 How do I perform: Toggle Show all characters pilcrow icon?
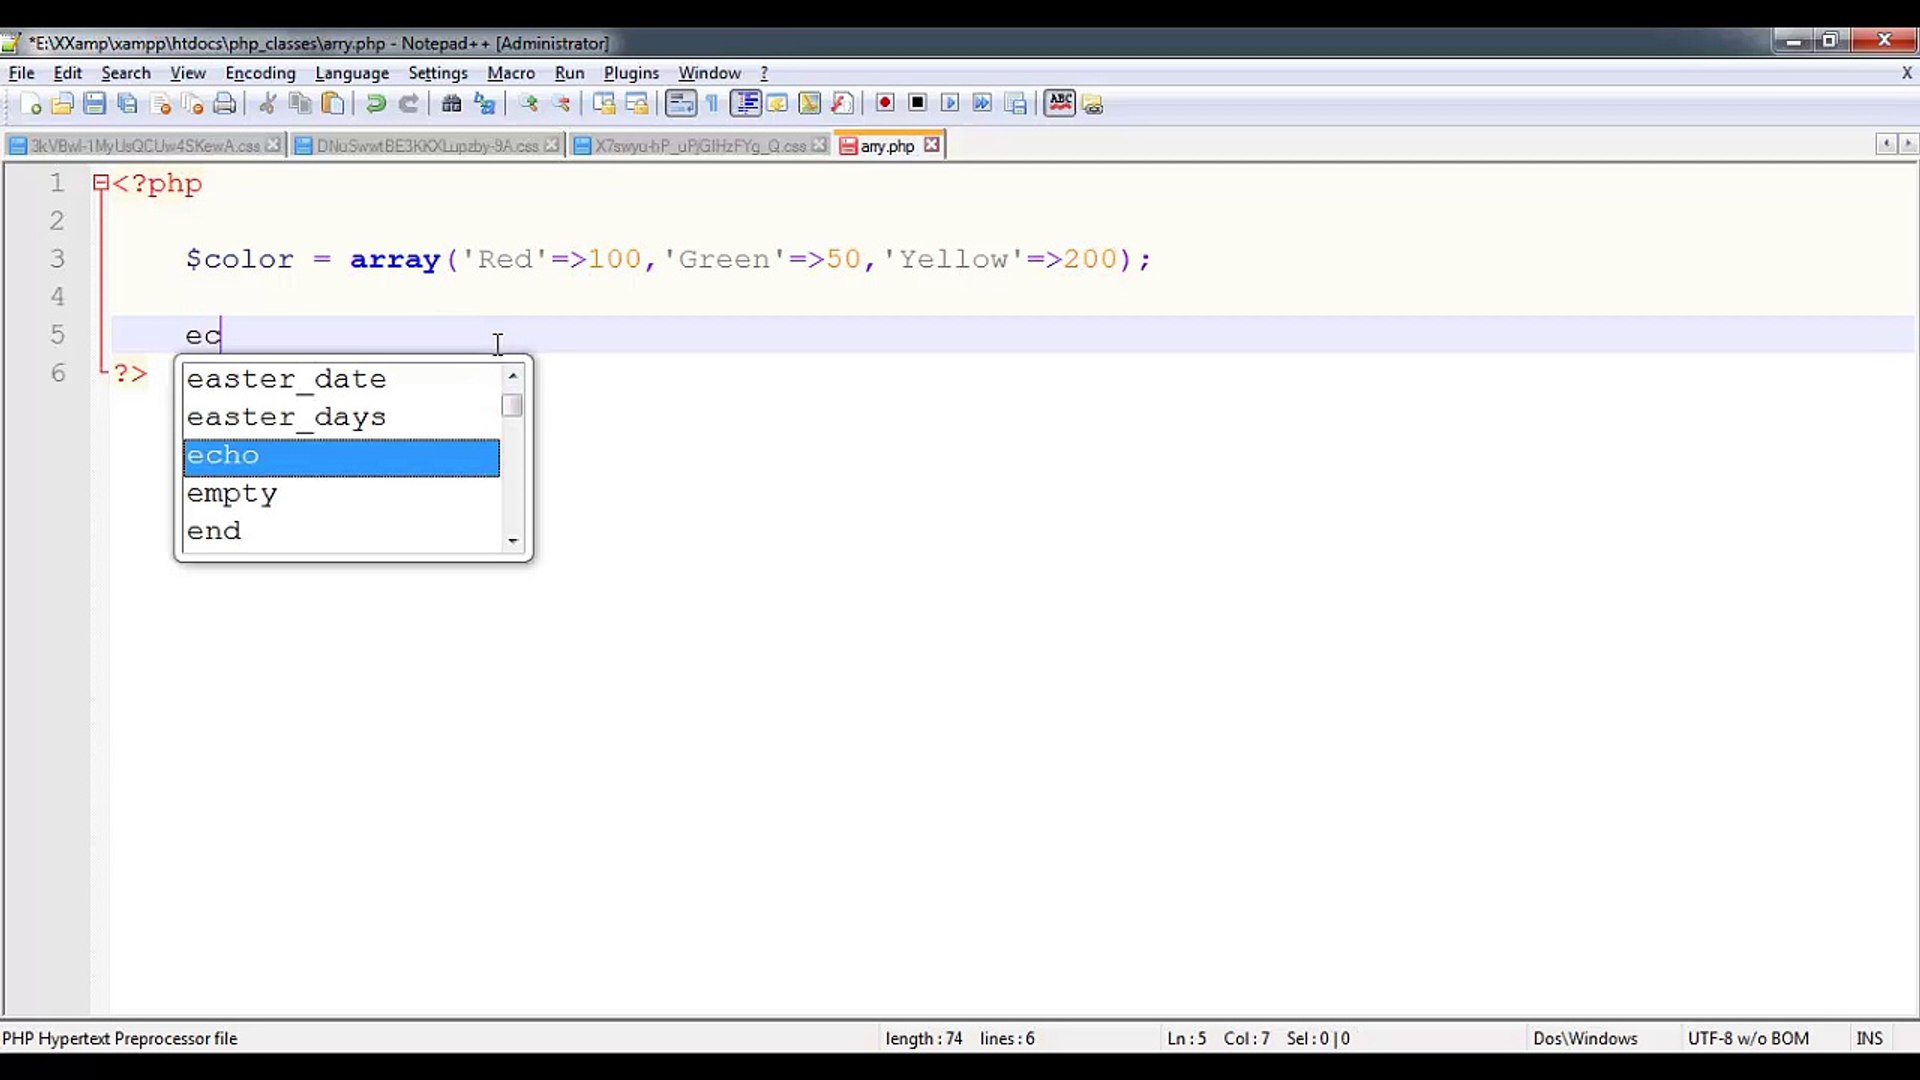point(713,104)
